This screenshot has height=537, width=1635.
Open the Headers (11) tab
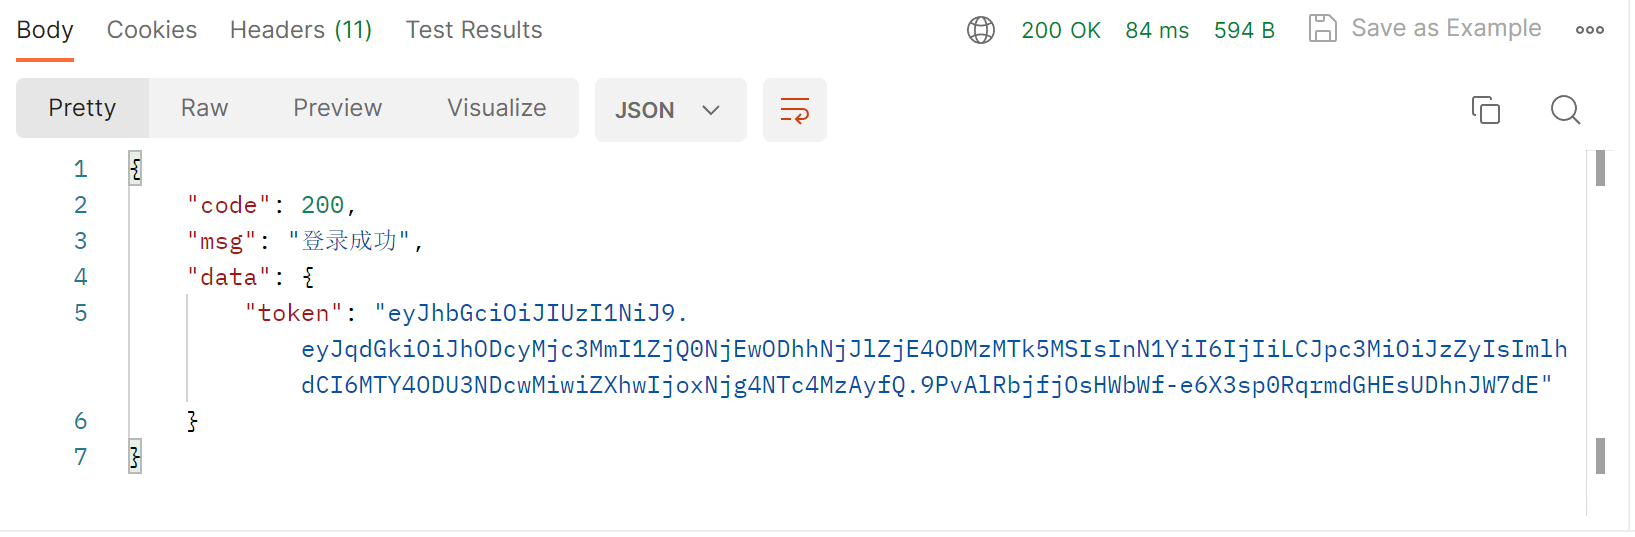point(301,30)
